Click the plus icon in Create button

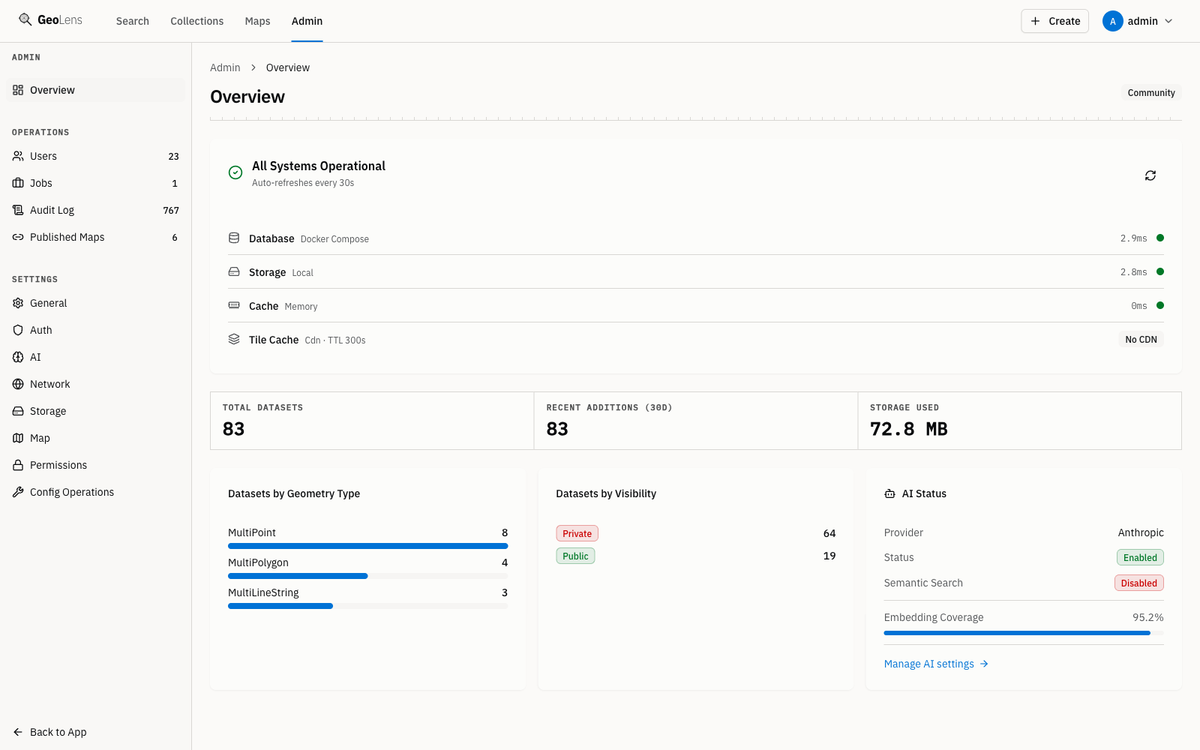point(1036,21)
